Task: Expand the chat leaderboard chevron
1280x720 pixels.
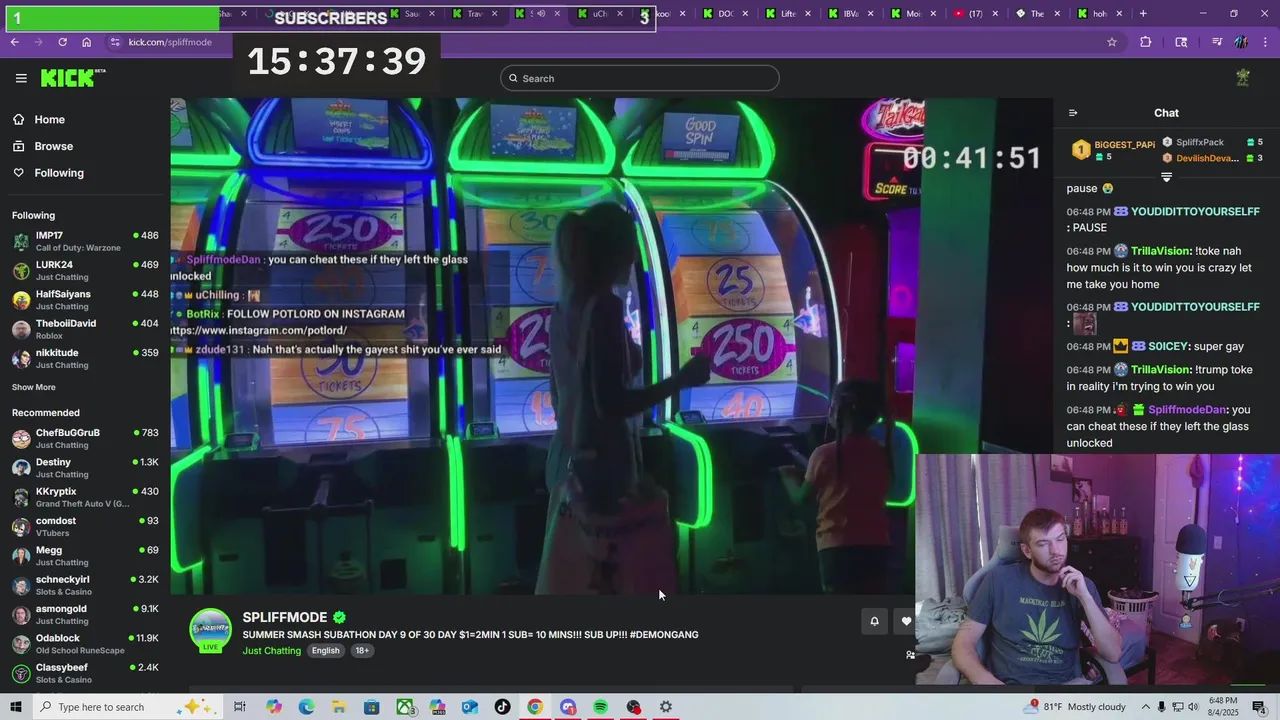Action: tap(1166, 177)
